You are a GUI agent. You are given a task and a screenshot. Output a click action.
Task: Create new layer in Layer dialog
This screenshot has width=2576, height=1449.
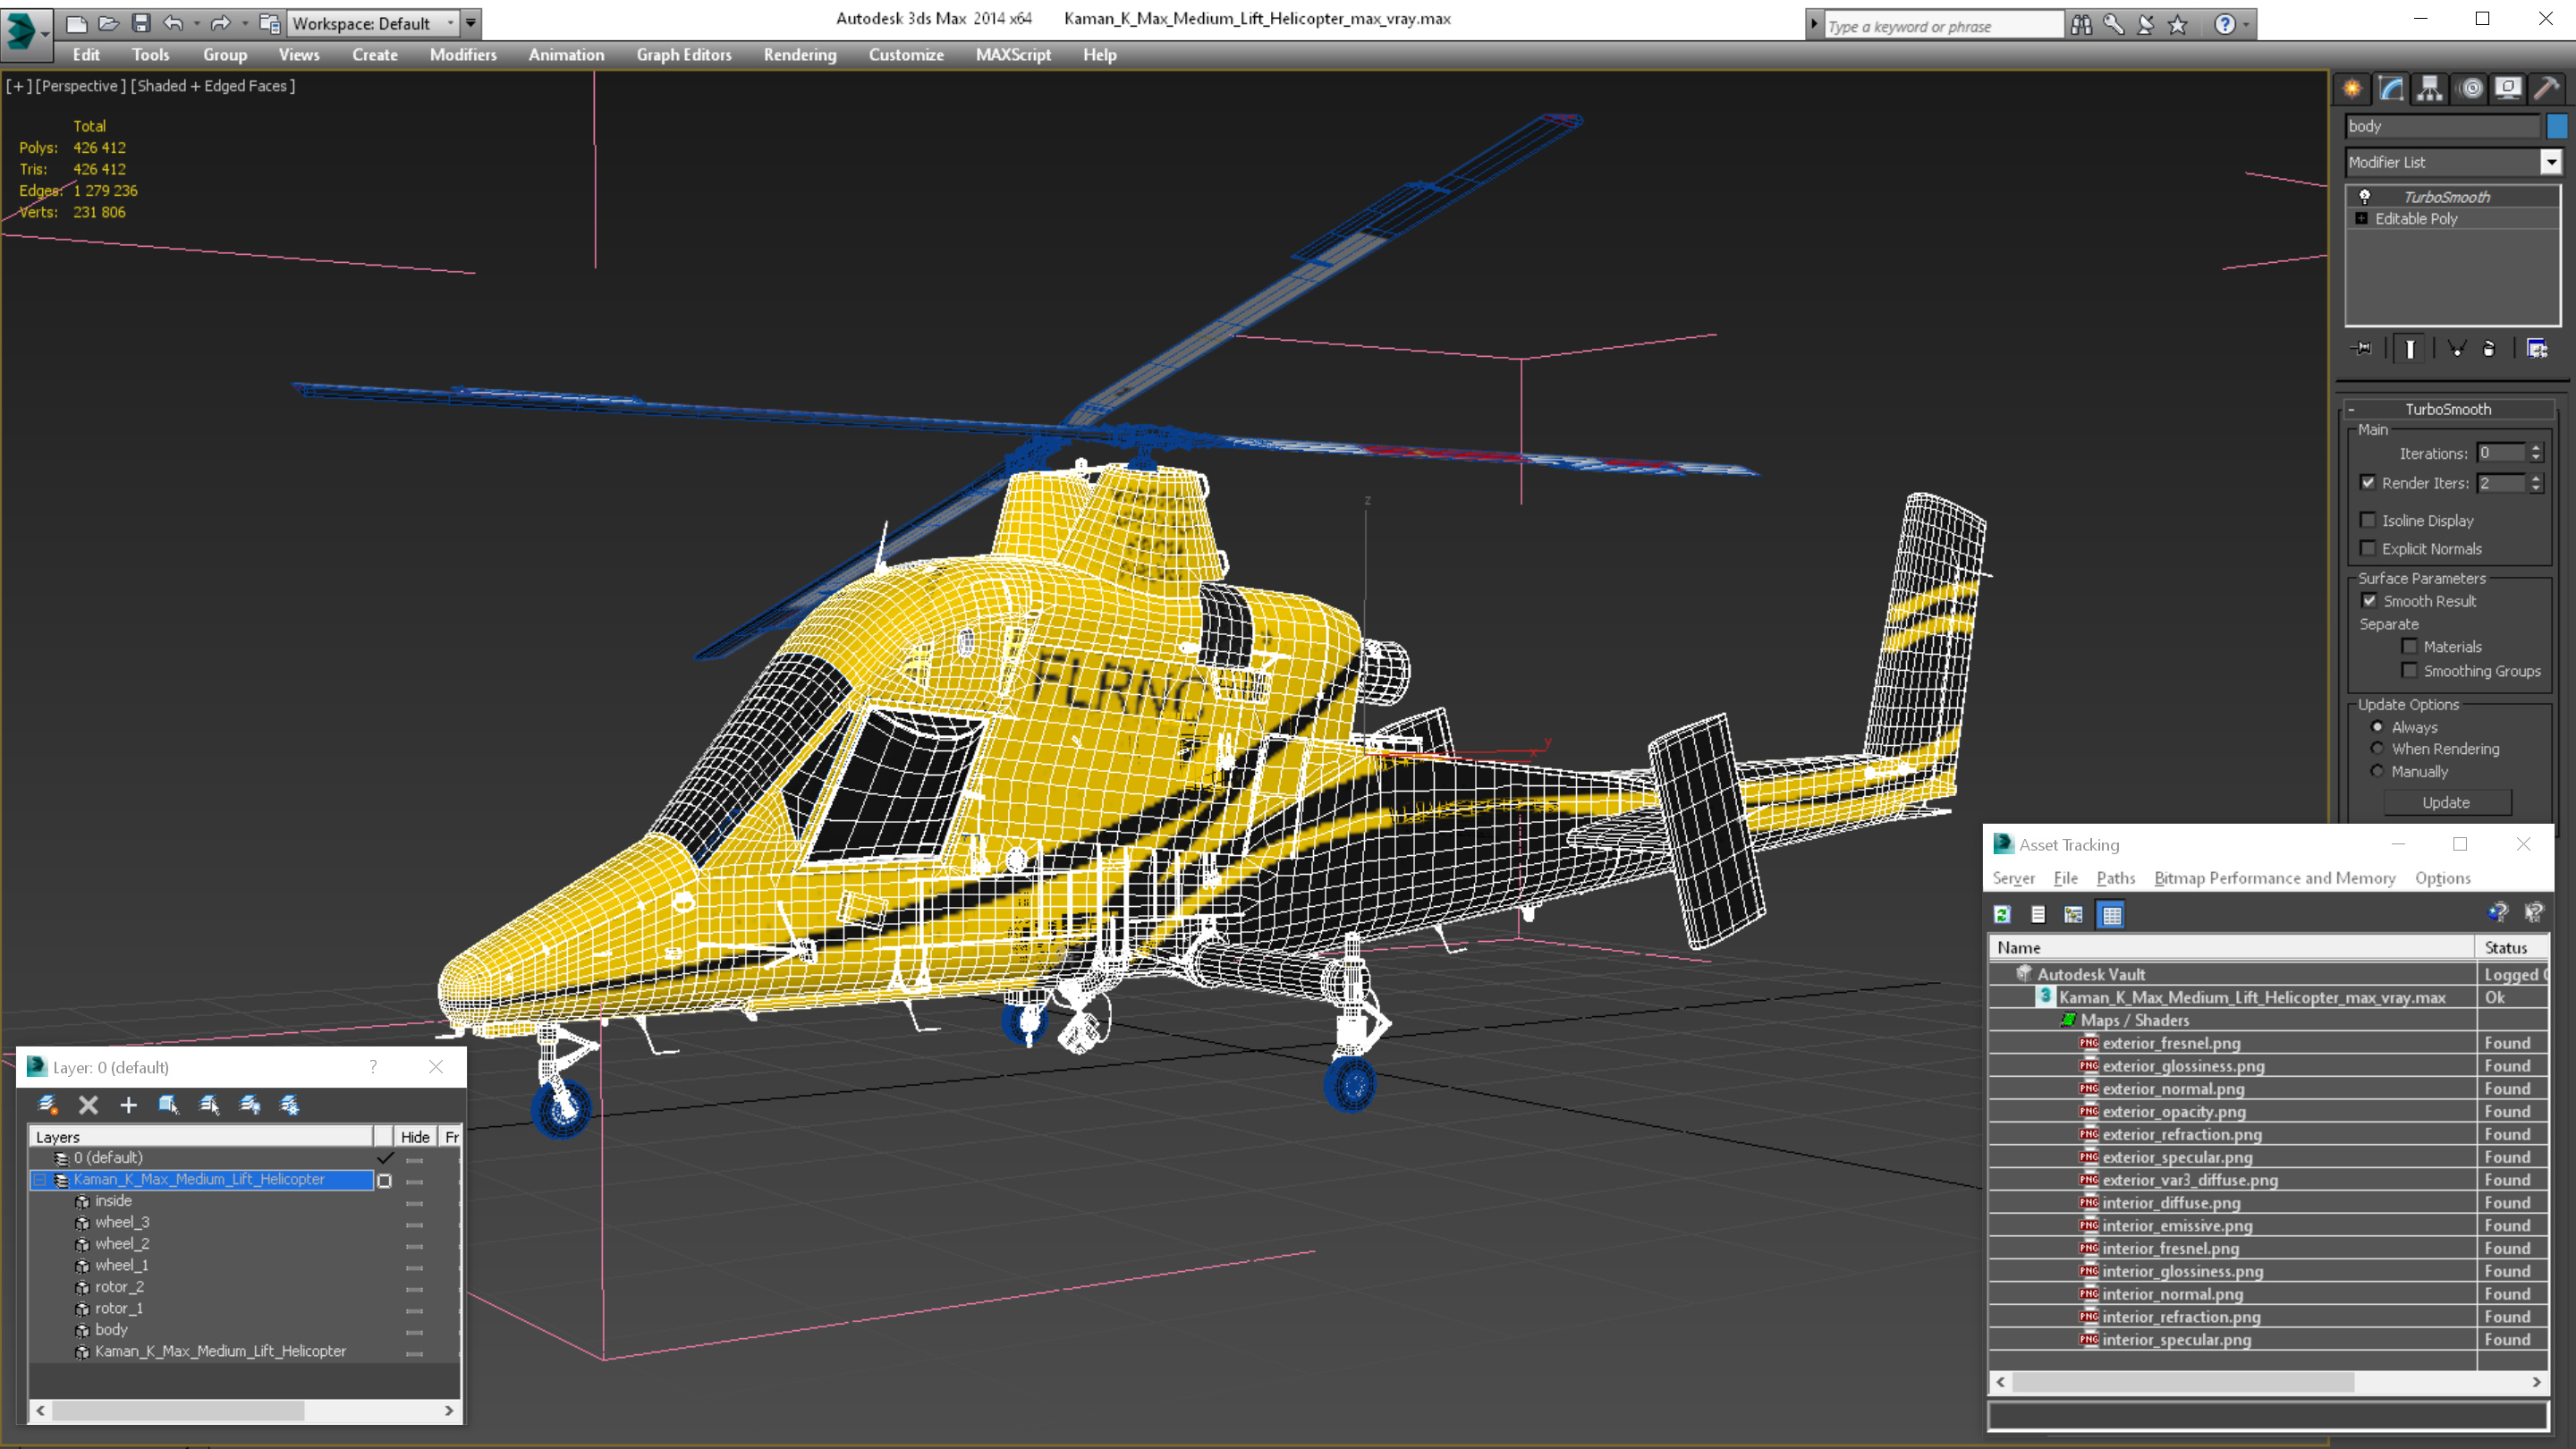click(47, 1104)
